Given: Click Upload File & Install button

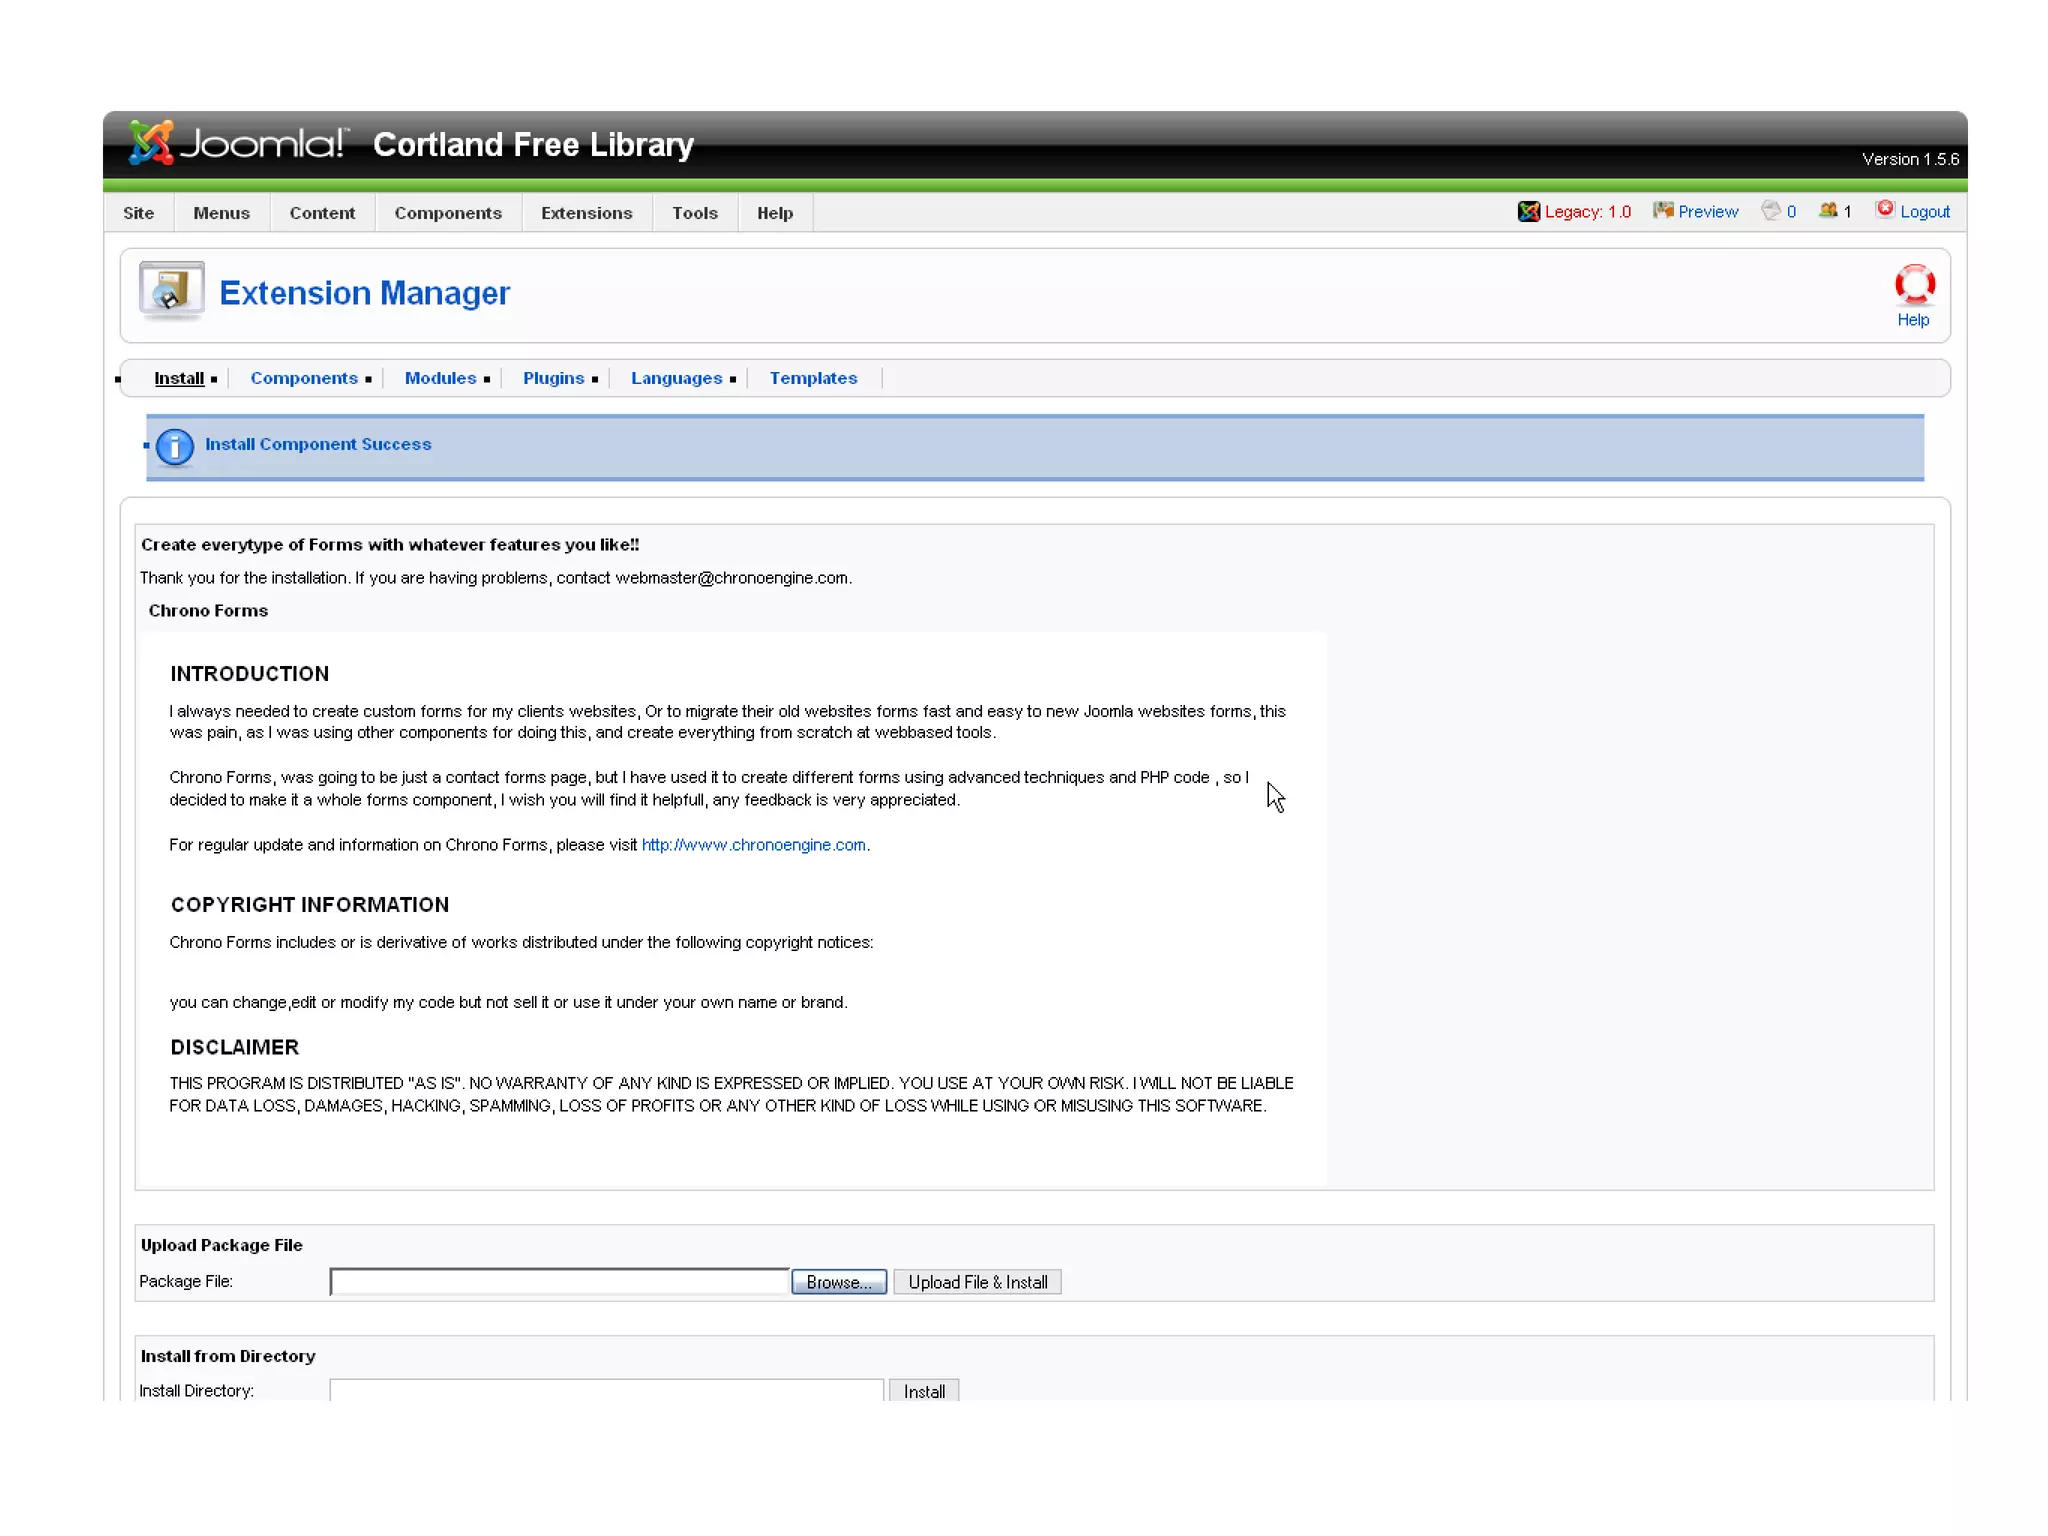Looking at the screenshot, I should [x=977, y=1282].
